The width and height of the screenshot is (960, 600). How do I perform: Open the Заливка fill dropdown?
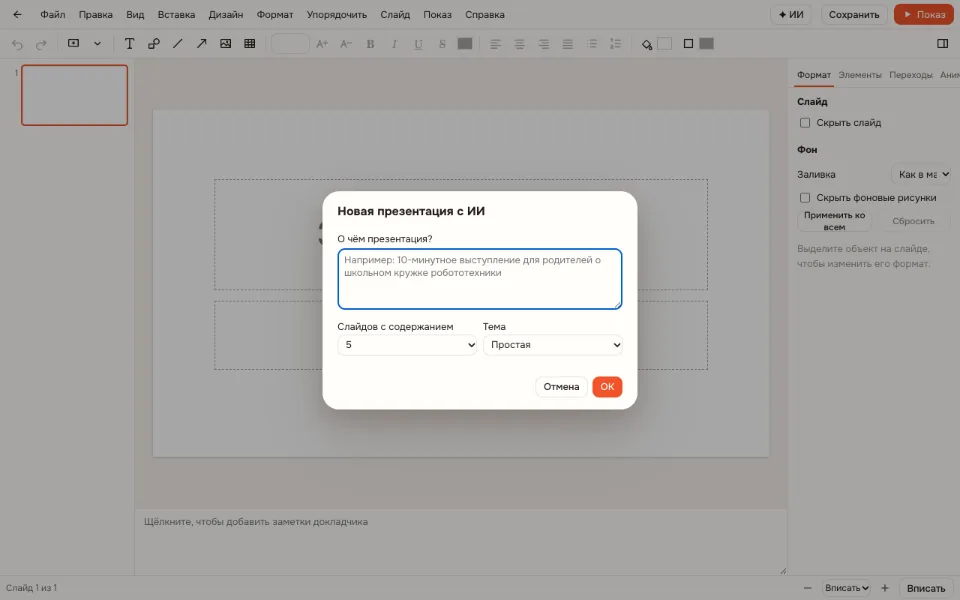[x=921, y=174]
